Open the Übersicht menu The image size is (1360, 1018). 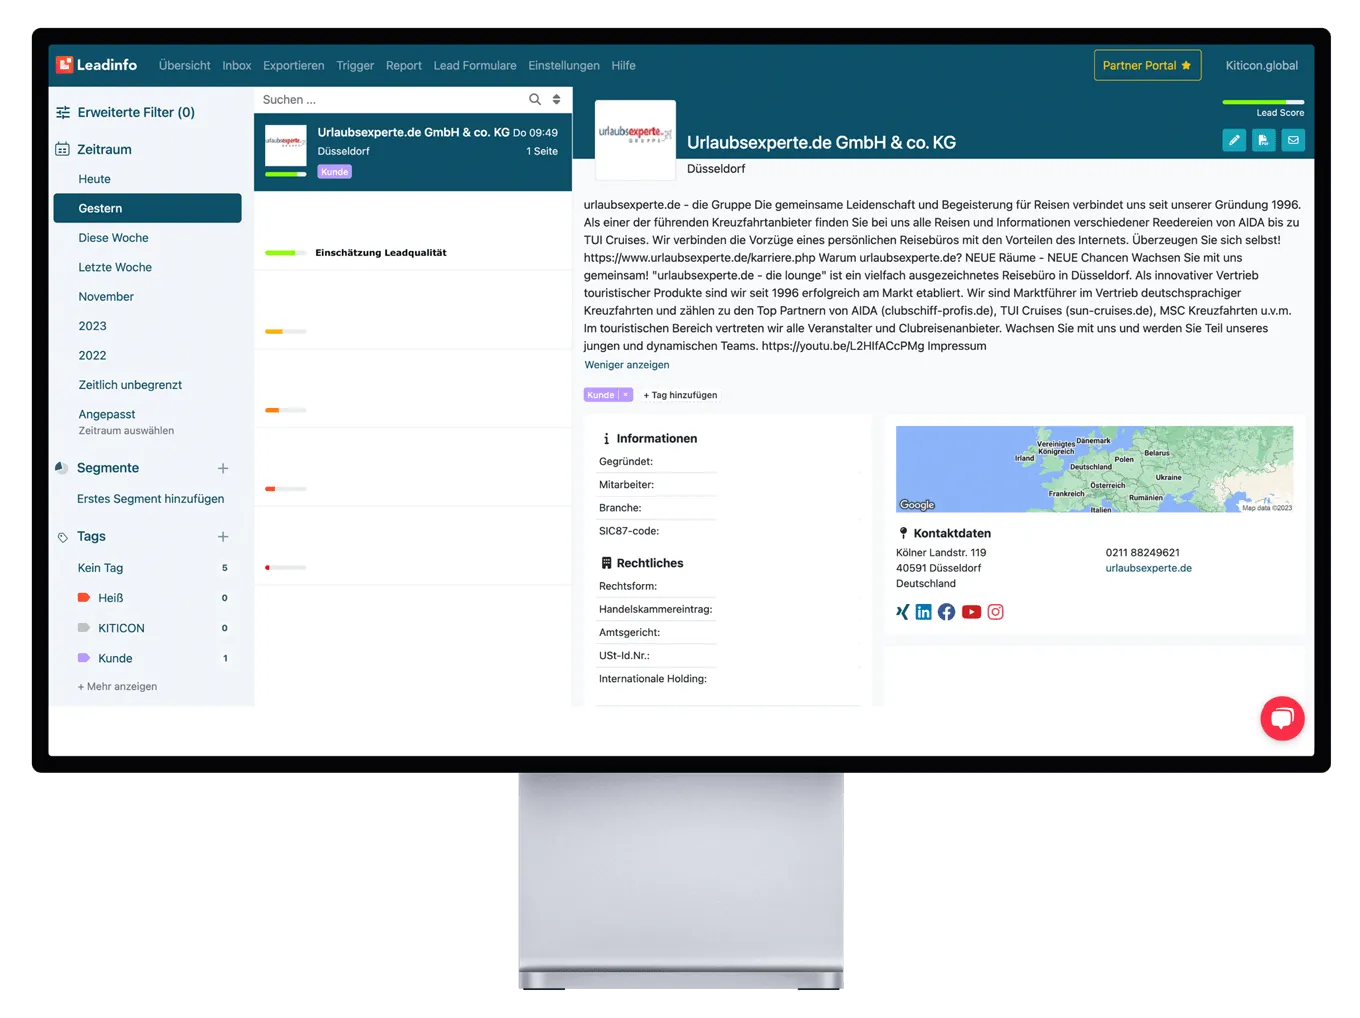(184, 65)
